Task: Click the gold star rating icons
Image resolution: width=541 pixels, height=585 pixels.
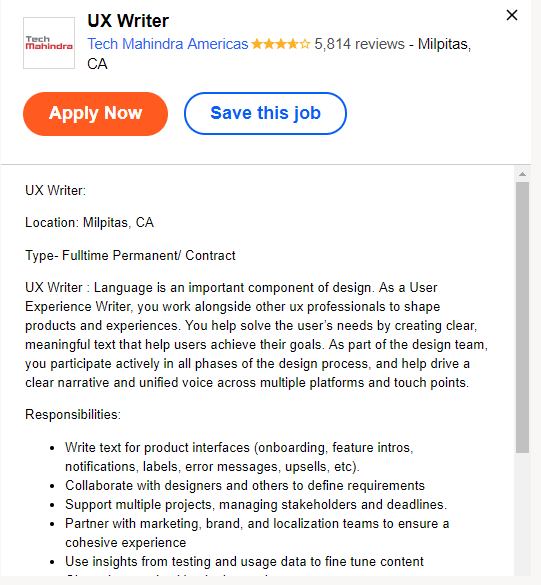Action: tap(281, 44)
